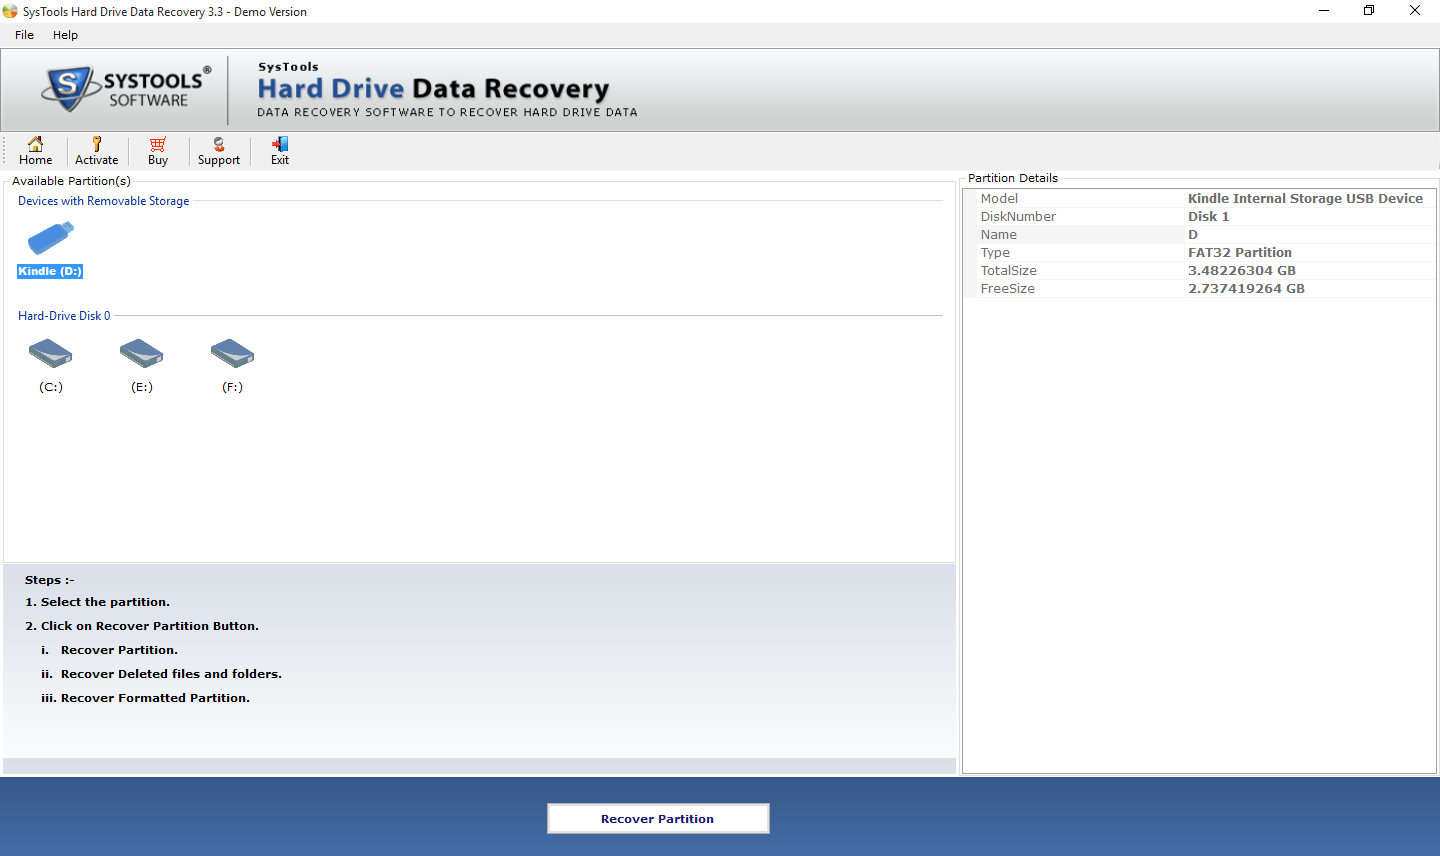
Task: Click the FreeSize row label
Action: coord(1007,288)
